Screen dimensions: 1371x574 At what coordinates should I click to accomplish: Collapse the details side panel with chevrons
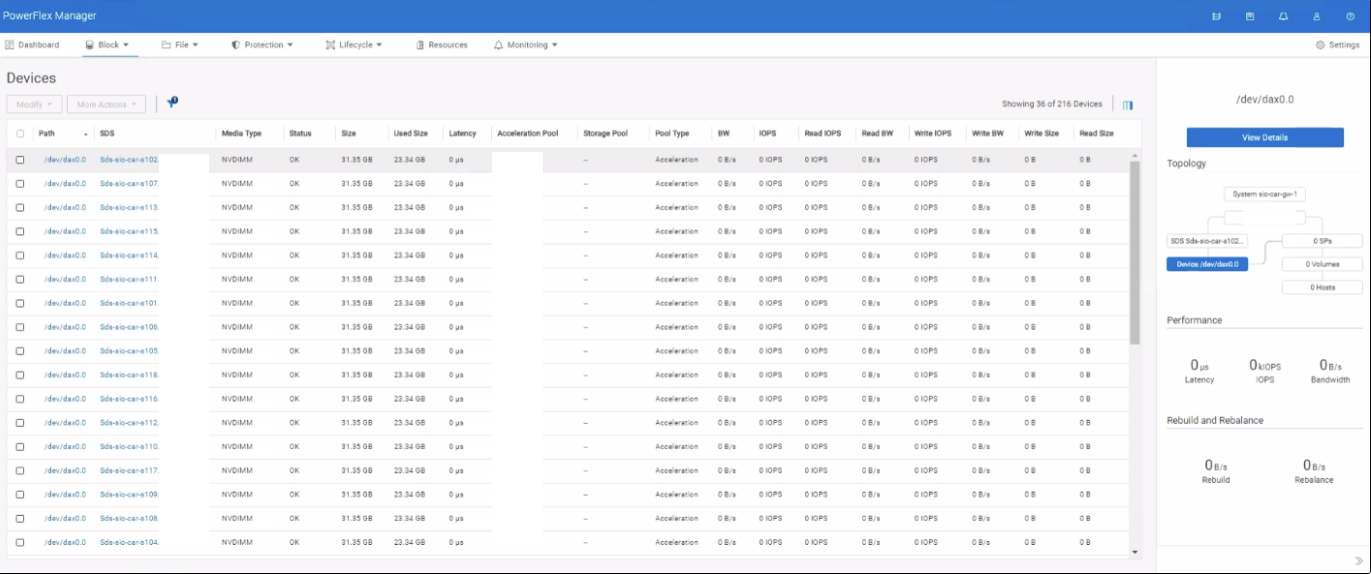pos(1359,560)
